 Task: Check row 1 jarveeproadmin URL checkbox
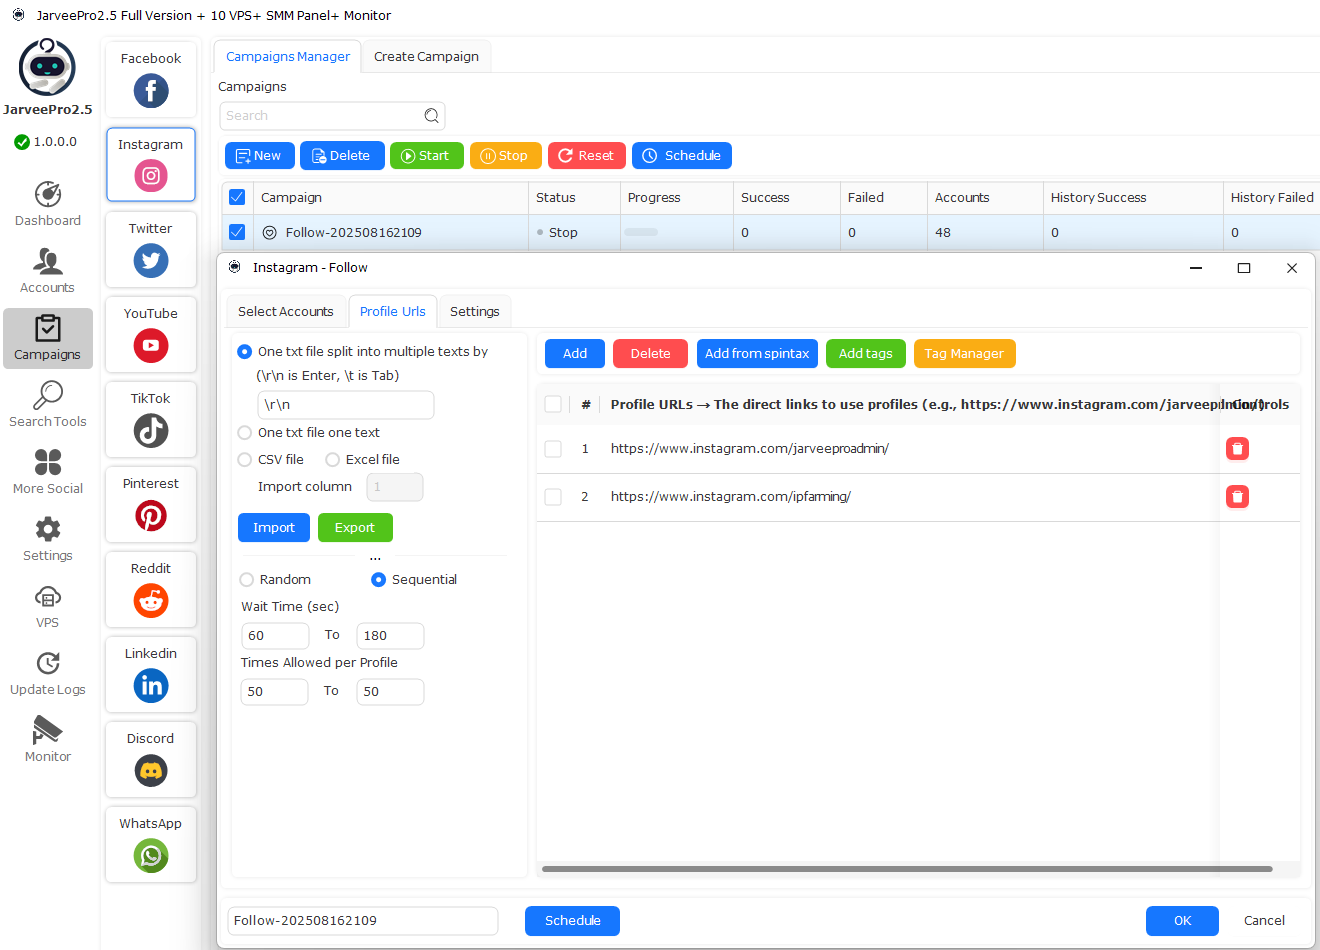[553, 449]
